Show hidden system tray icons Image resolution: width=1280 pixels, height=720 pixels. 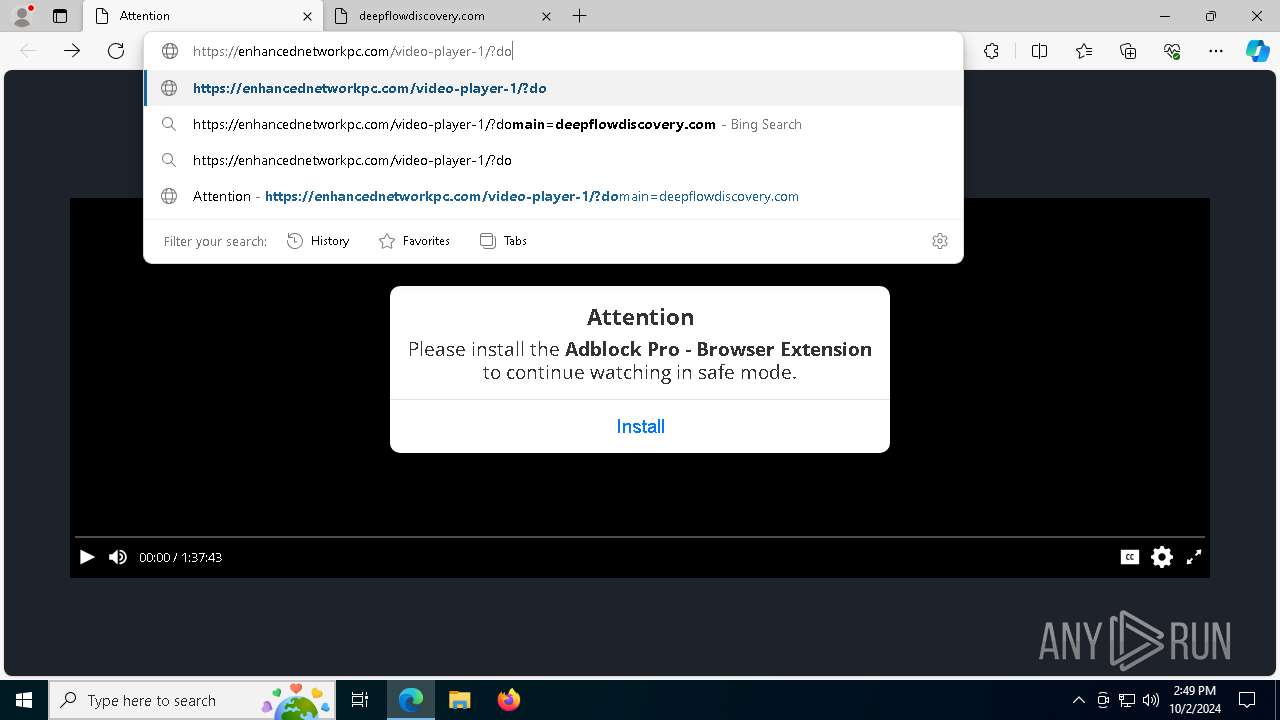coord(1079,700)
